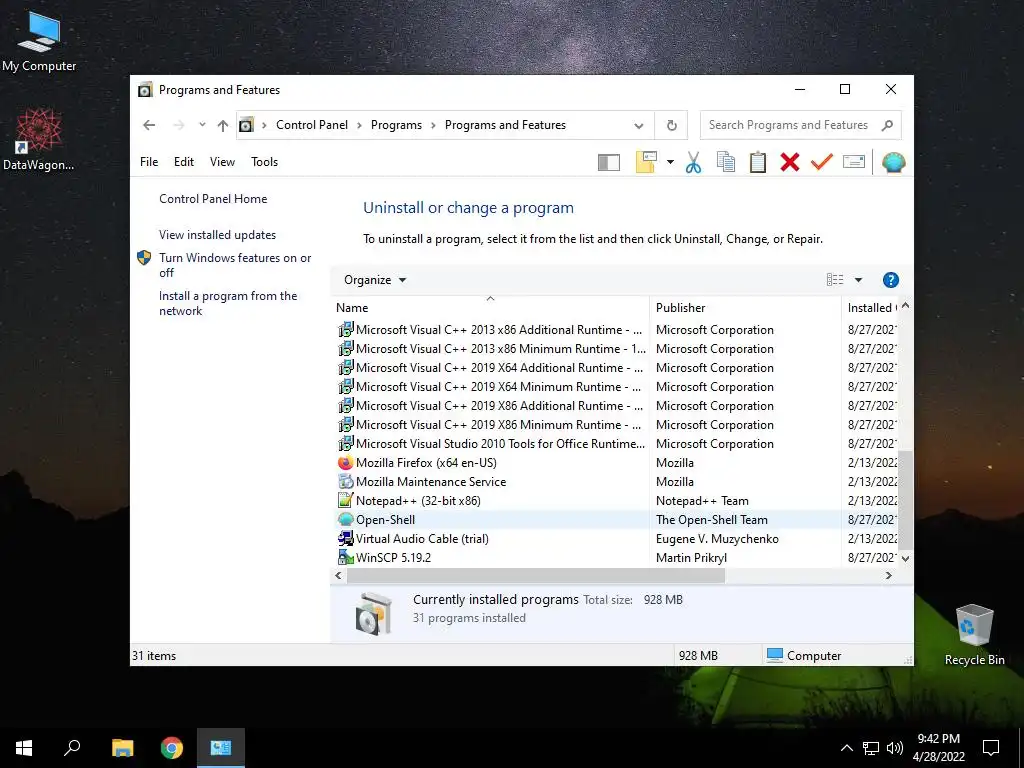The height and width of the screenshot is (768, 1024).
Task: Open View installed updates link
Action: point(217,234)
